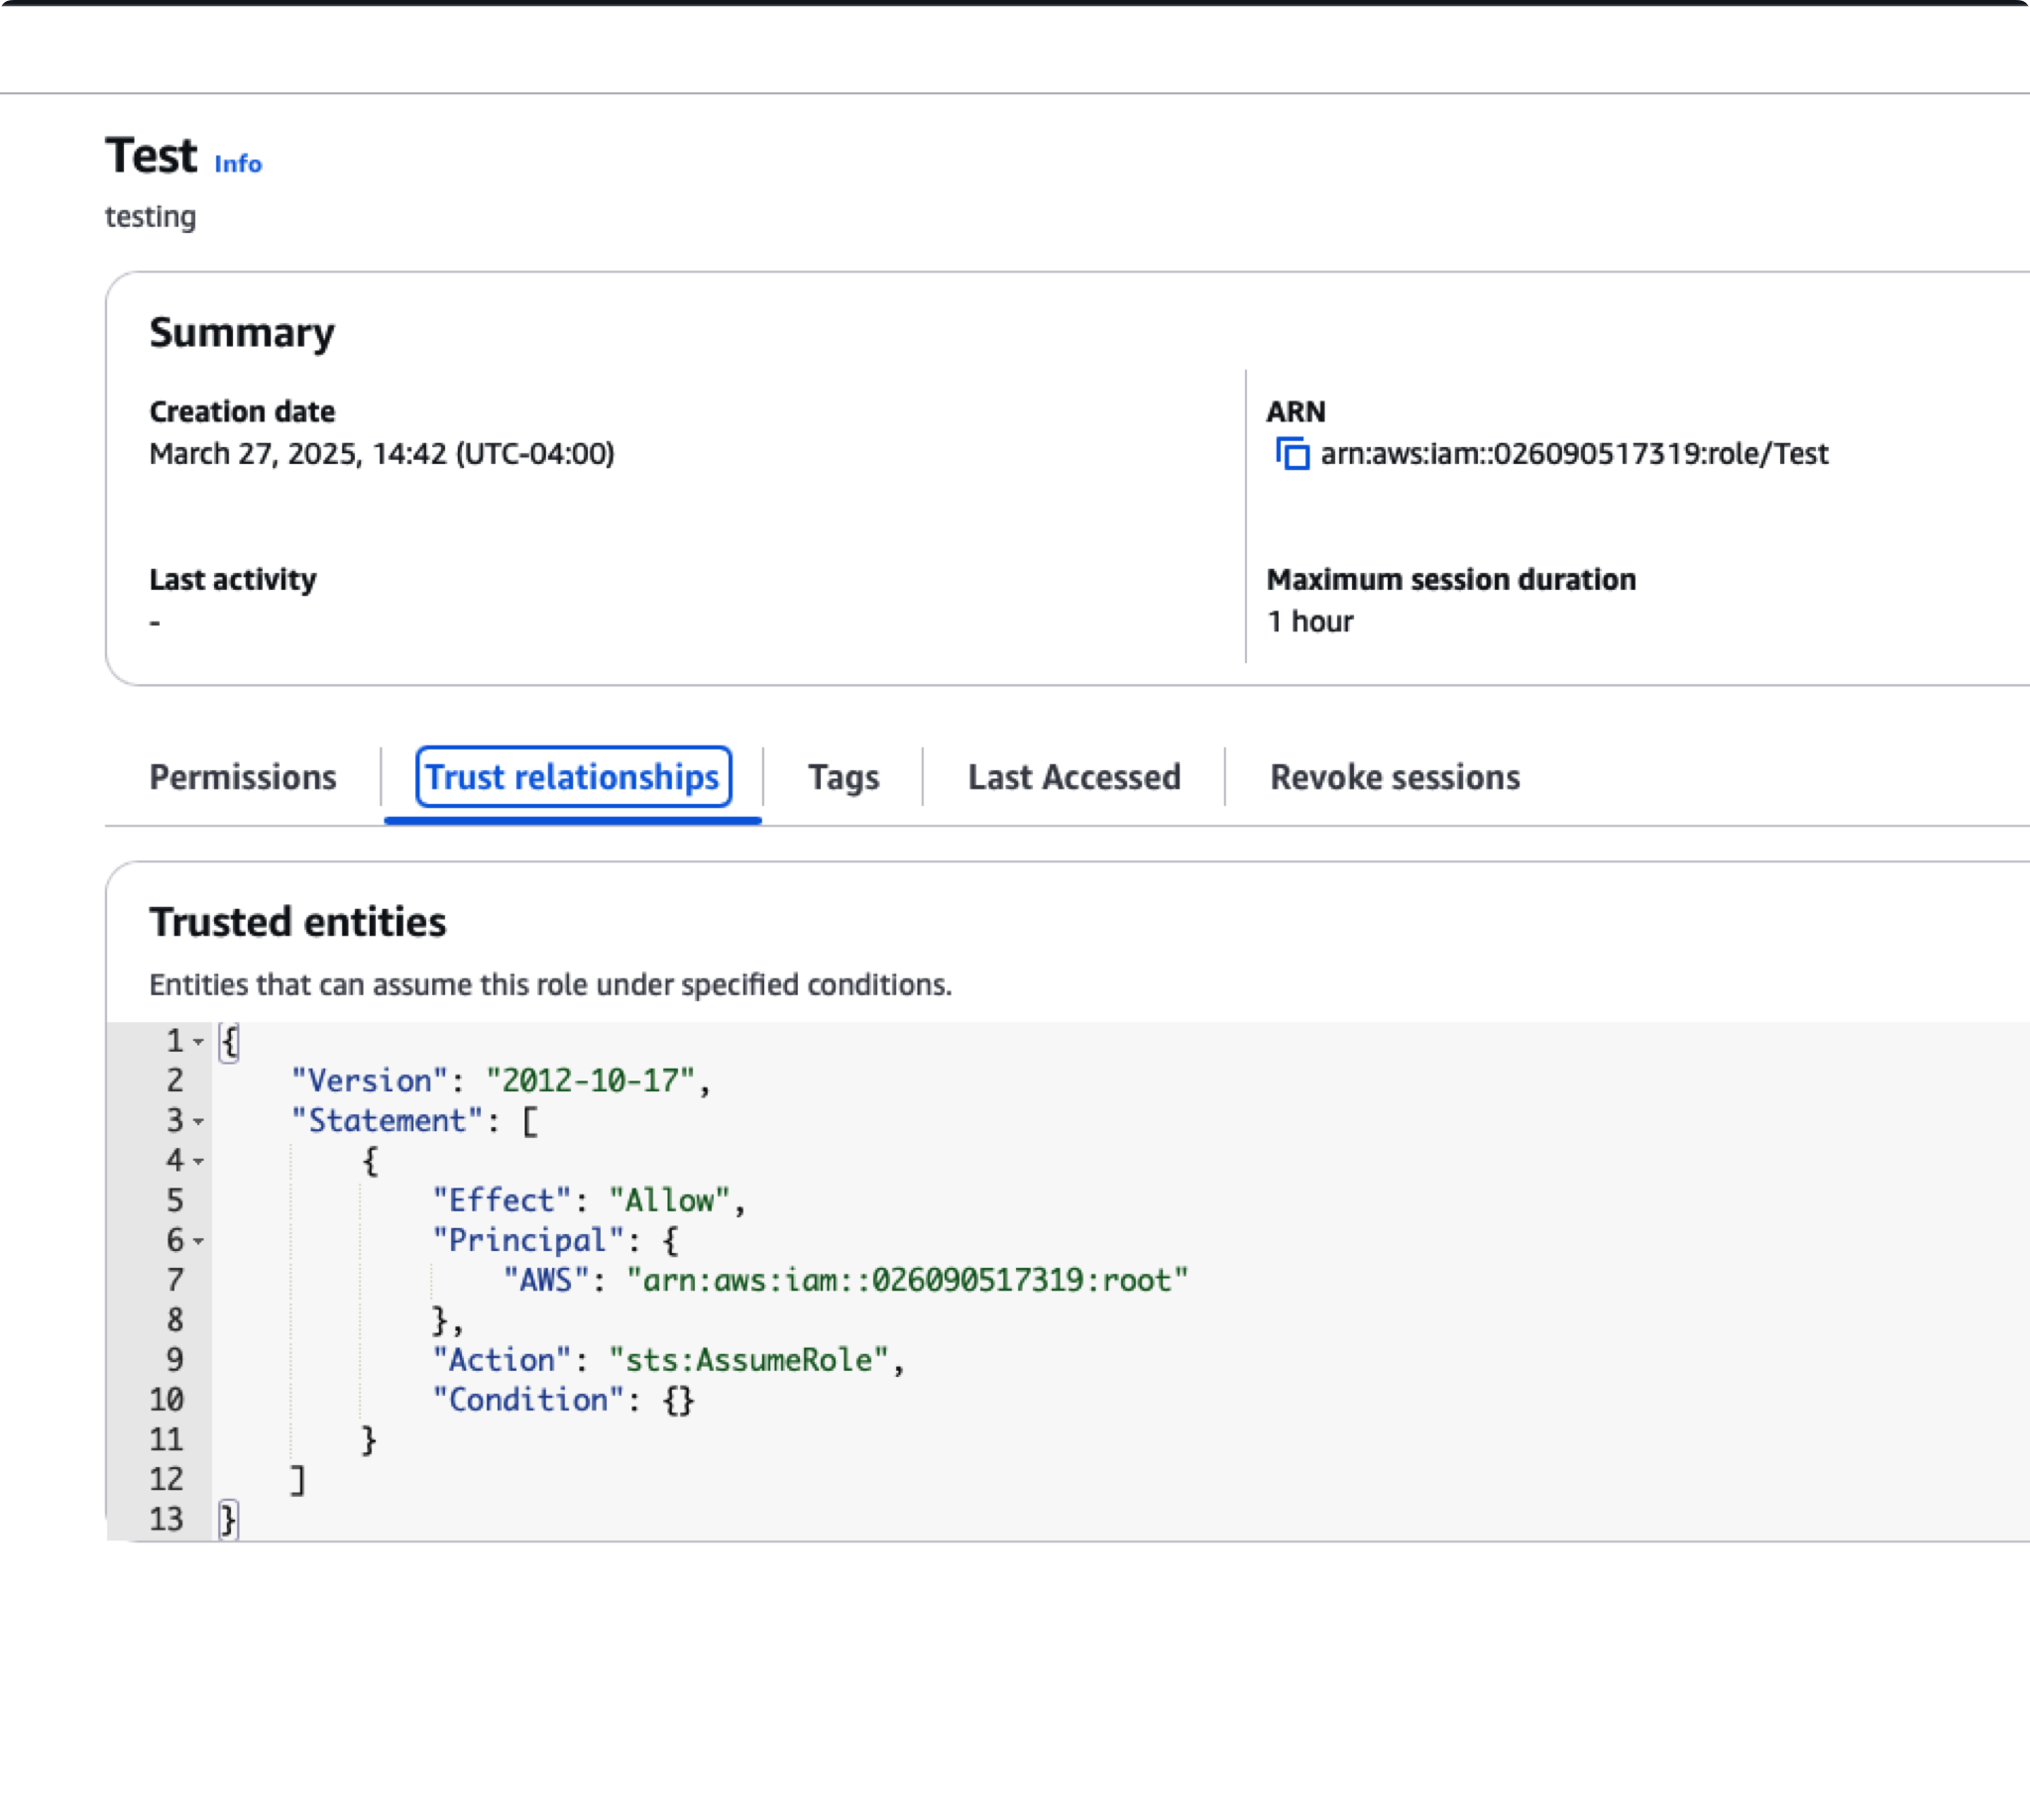Click the "Statement" key on line 3
Image resolution: width=2030 pixels, height=1820 pixels.
(387, 1121)
